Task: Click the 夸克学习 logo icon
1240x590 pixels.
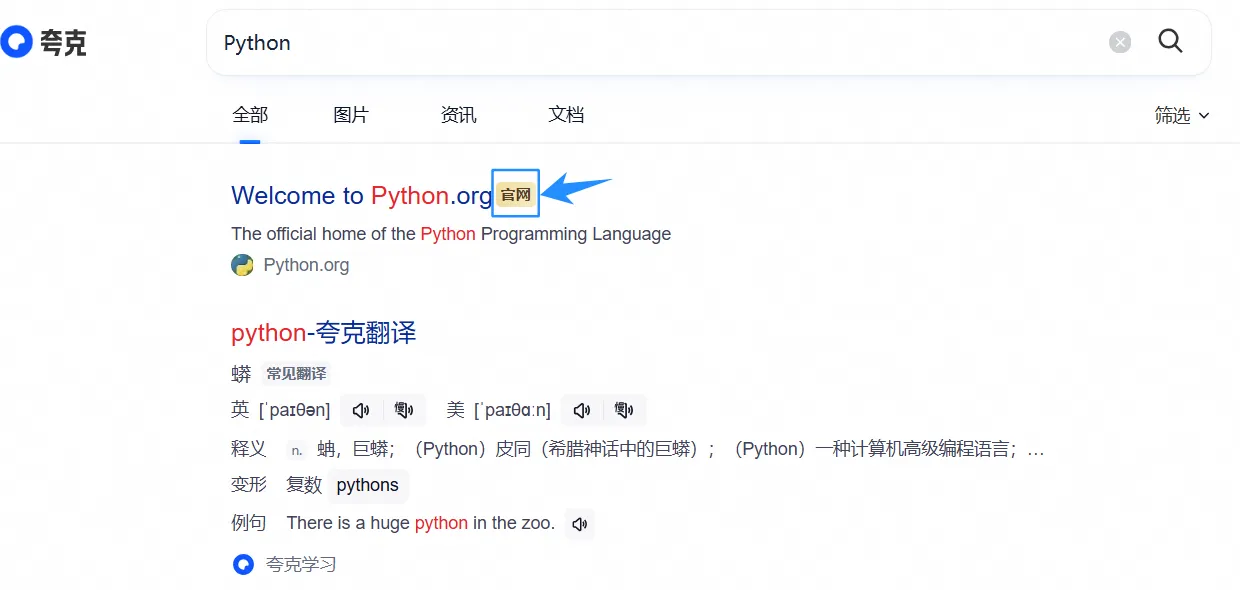Action: pos(243,565)
